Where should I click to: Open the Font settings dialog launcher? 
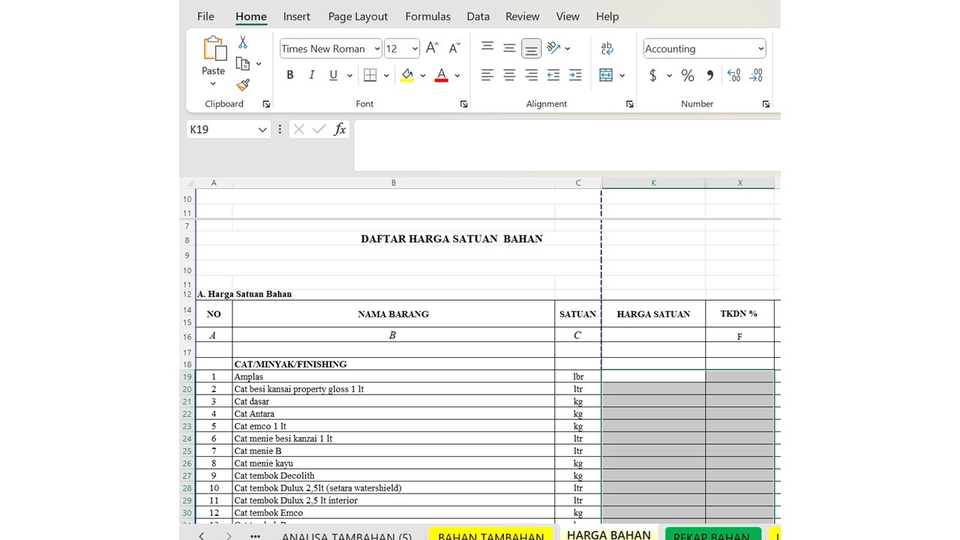point(463,104)
